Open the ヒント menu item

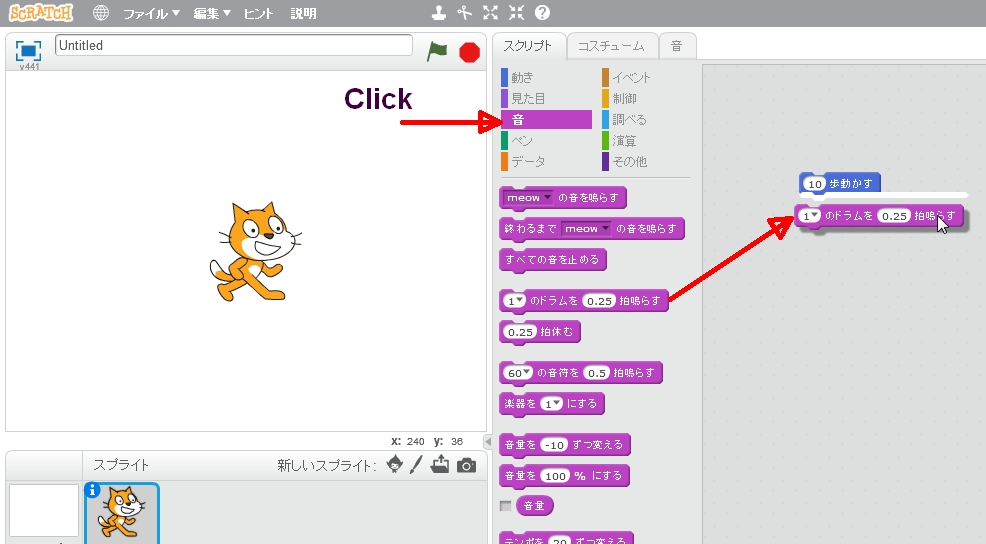point(258,13)
